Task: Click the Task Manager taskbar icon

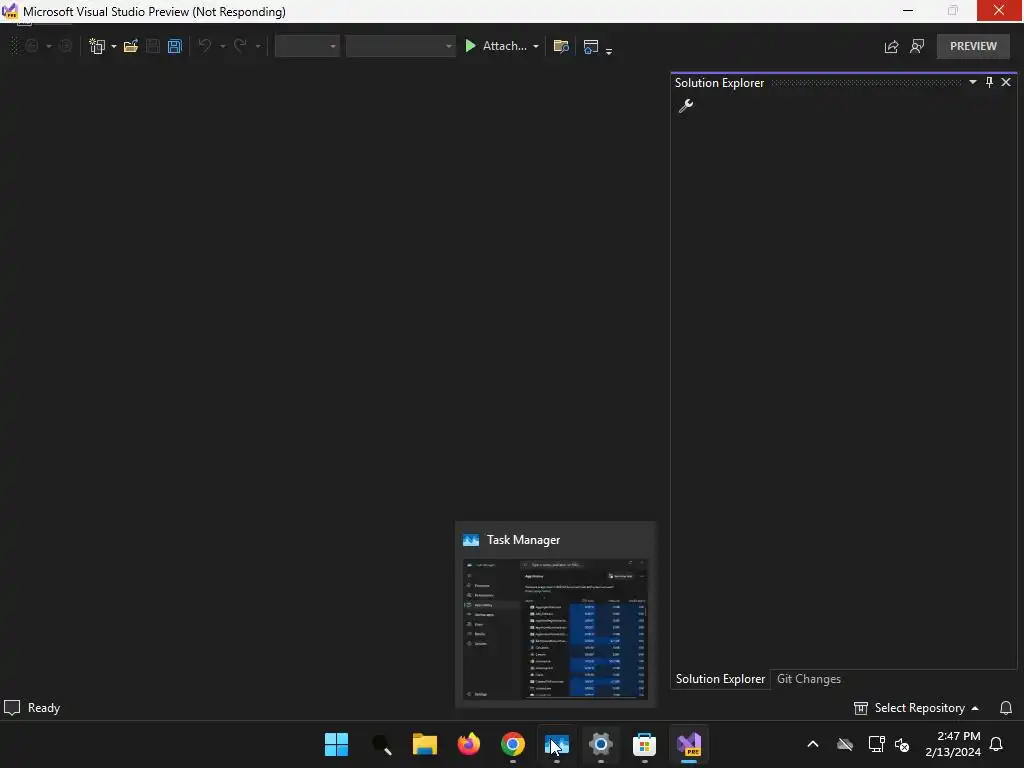Action: click(x=556, y=744)
